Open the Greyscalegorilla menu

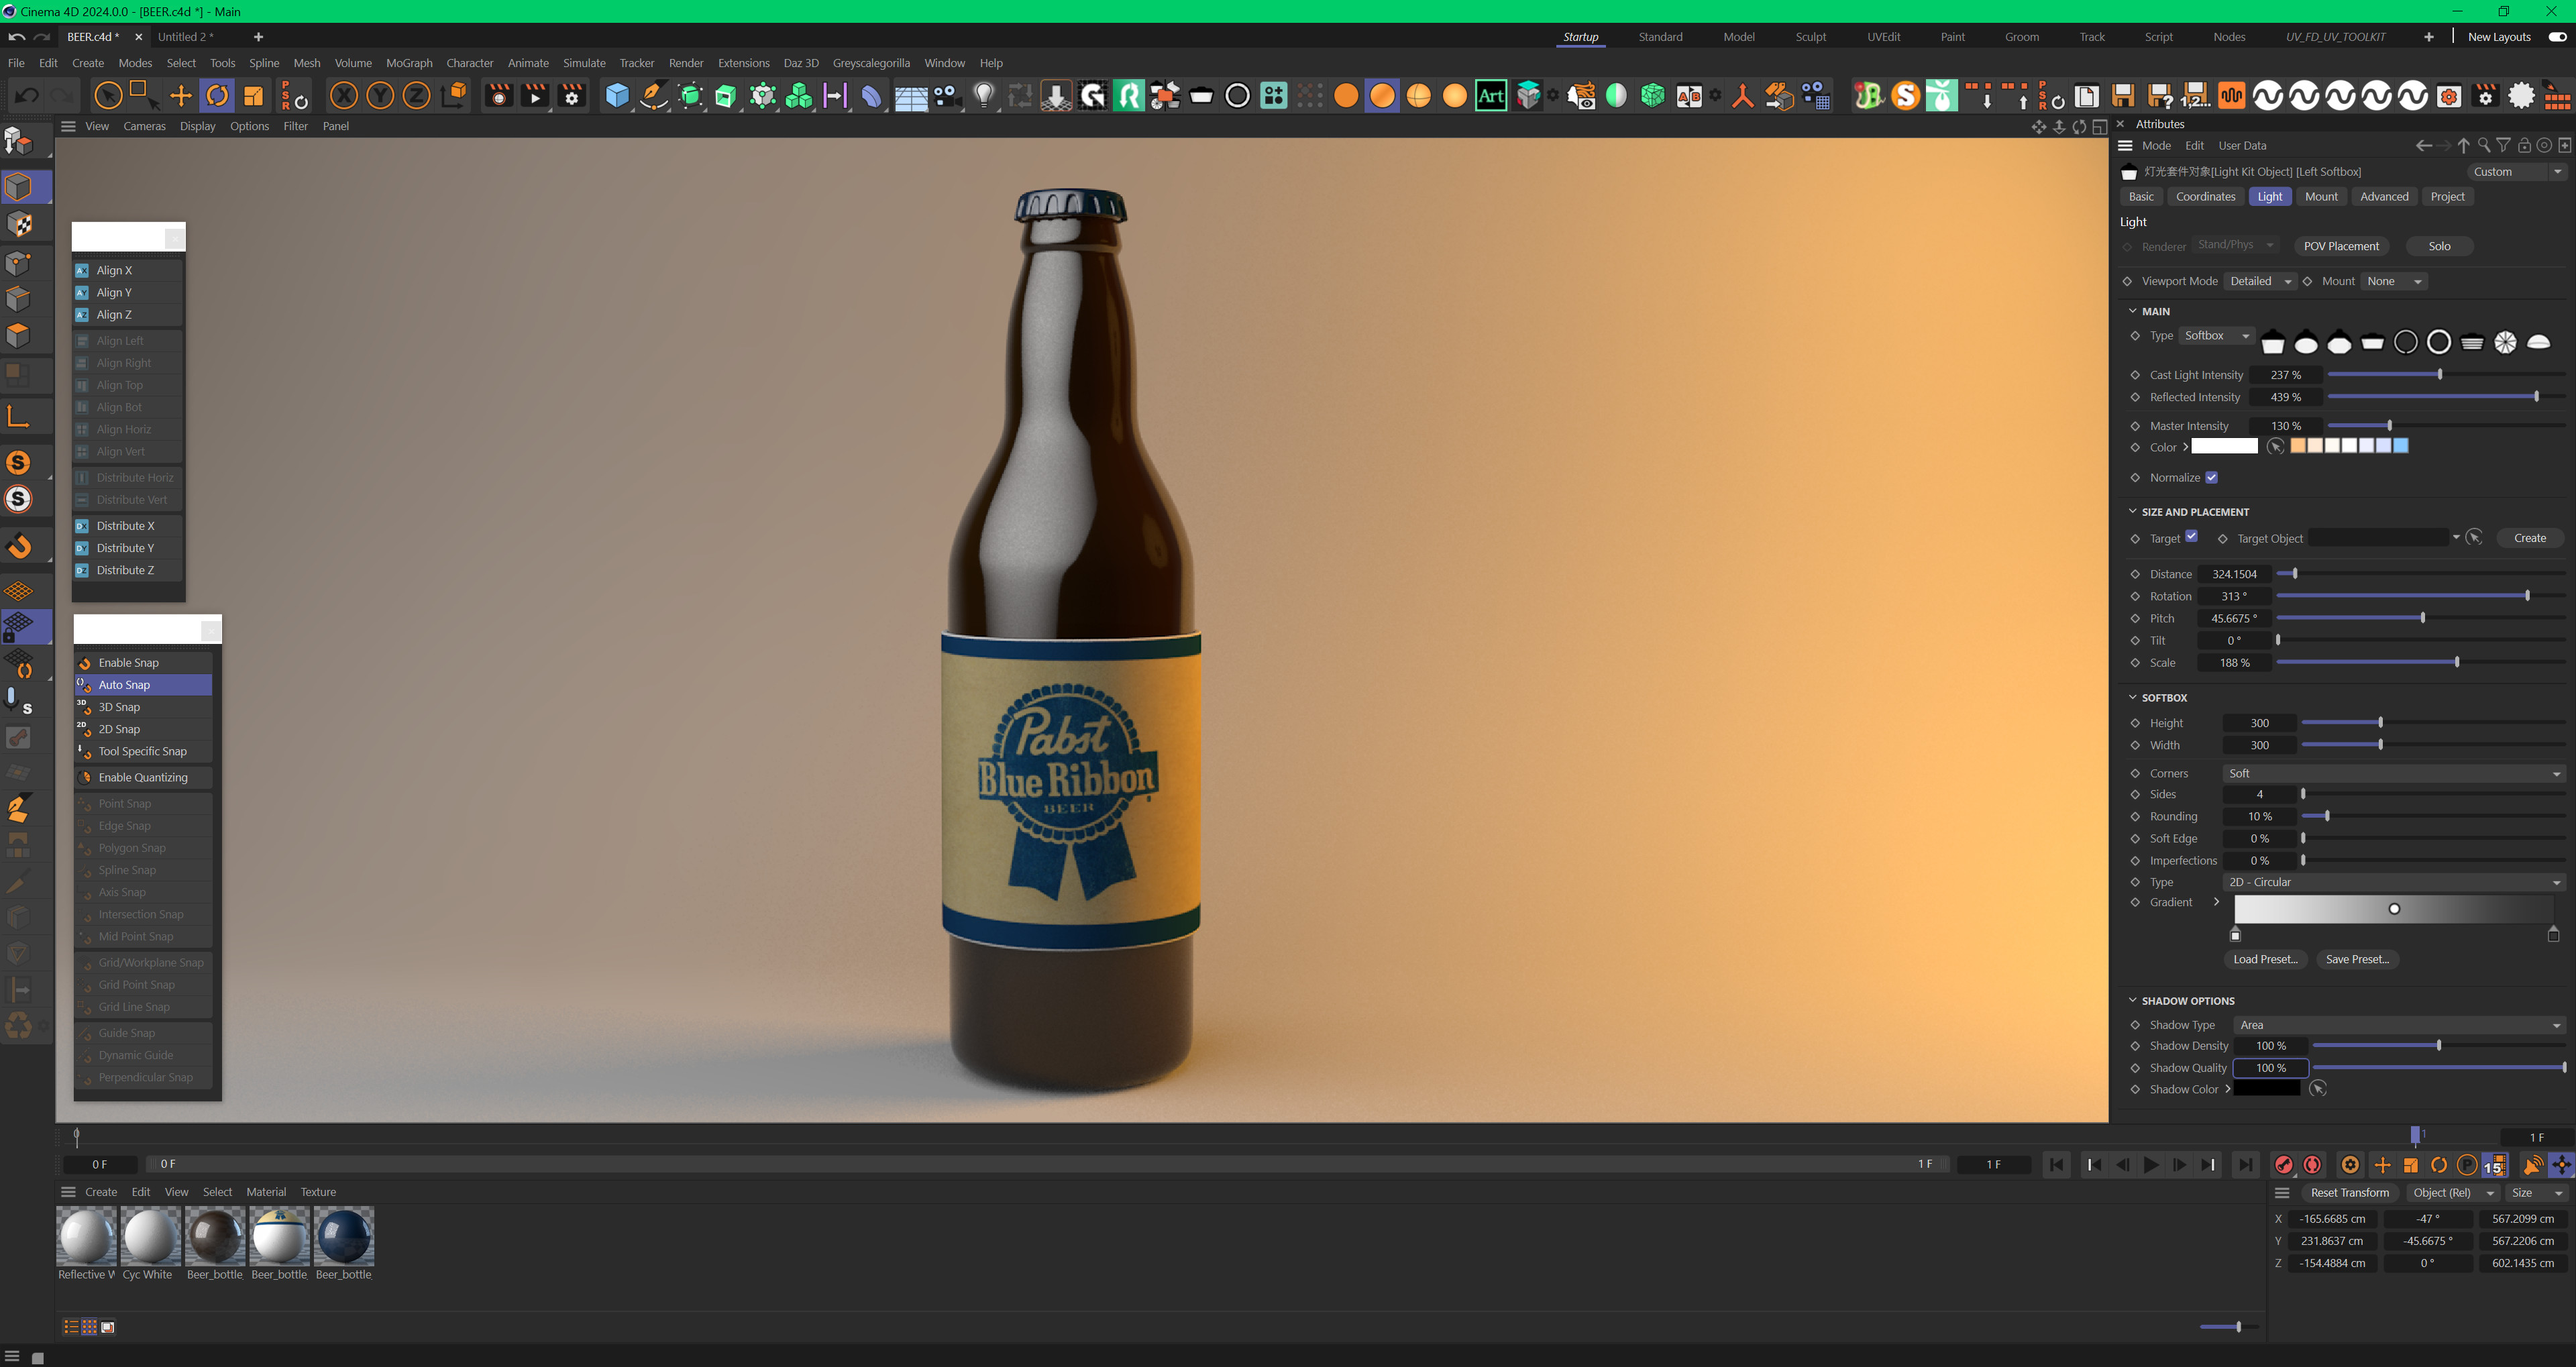point(871,63)
